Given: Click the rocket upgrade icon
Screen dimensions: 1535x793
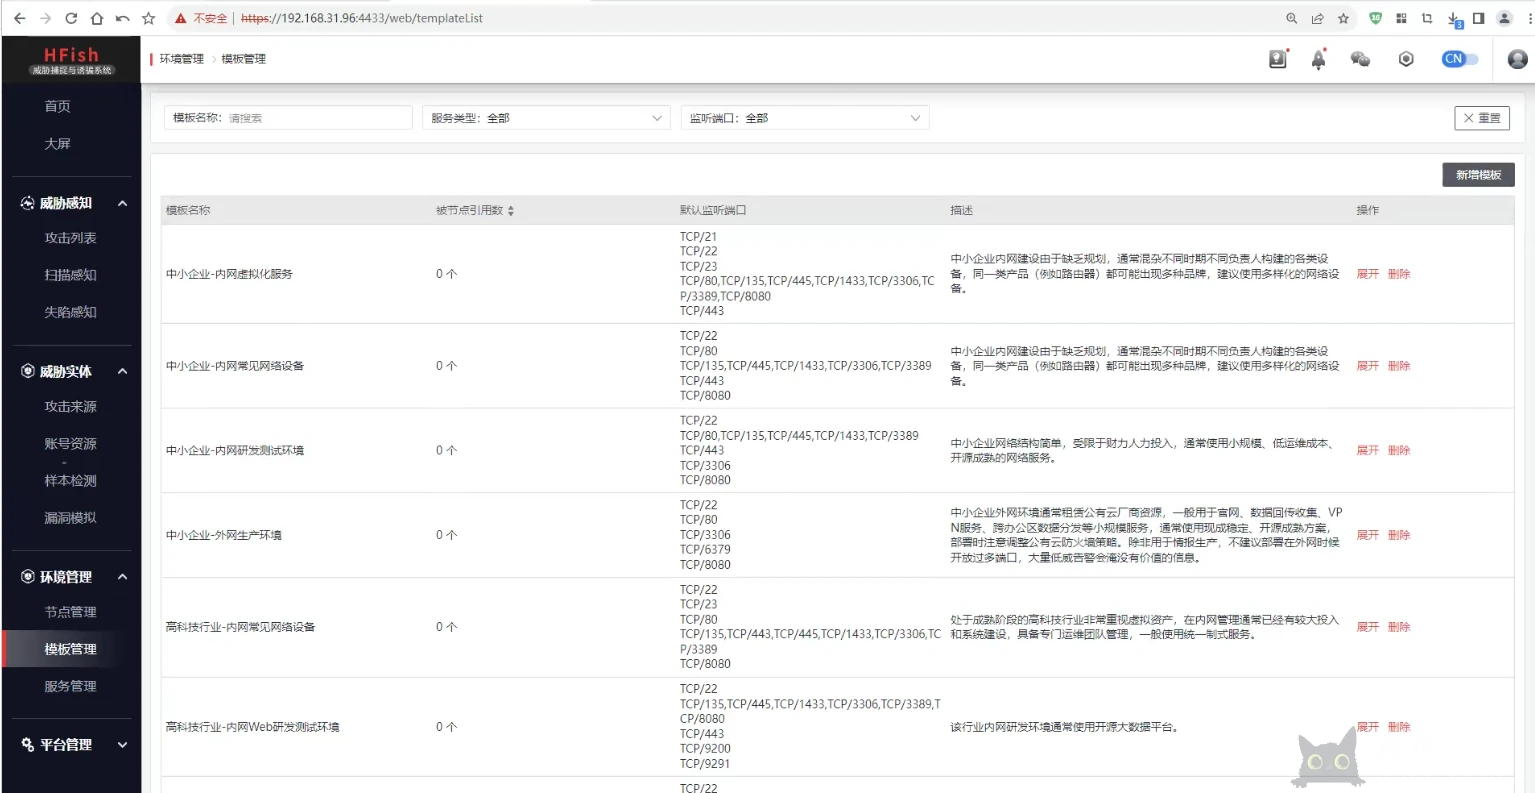Looking at the screenshot, I should coord(1318,60).
